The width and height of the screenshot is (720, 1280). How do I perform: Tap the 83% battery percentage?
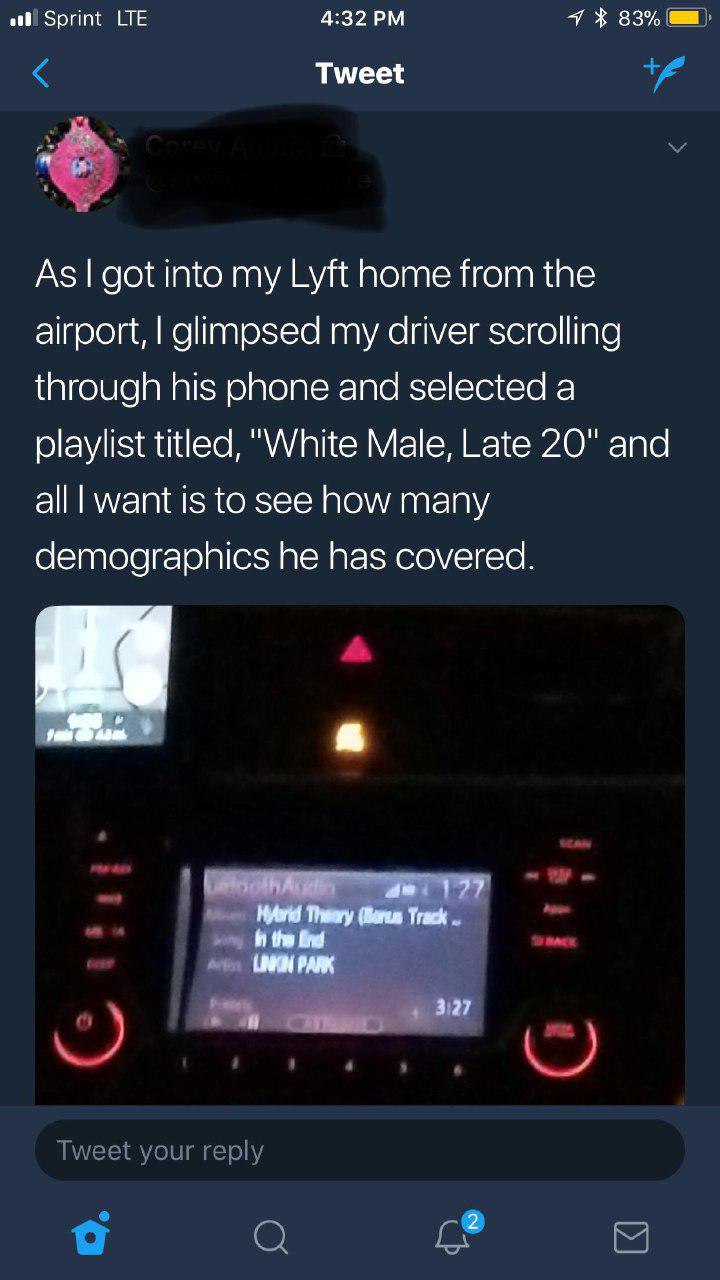640,18
